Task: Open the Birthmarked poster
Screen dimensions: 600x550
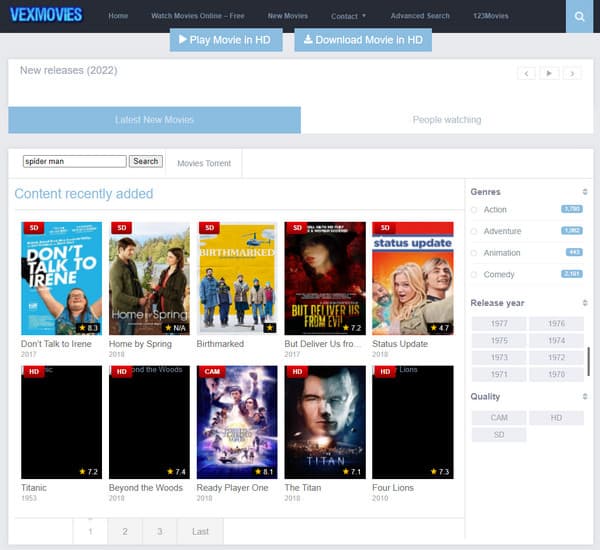Action: (237, 278)
